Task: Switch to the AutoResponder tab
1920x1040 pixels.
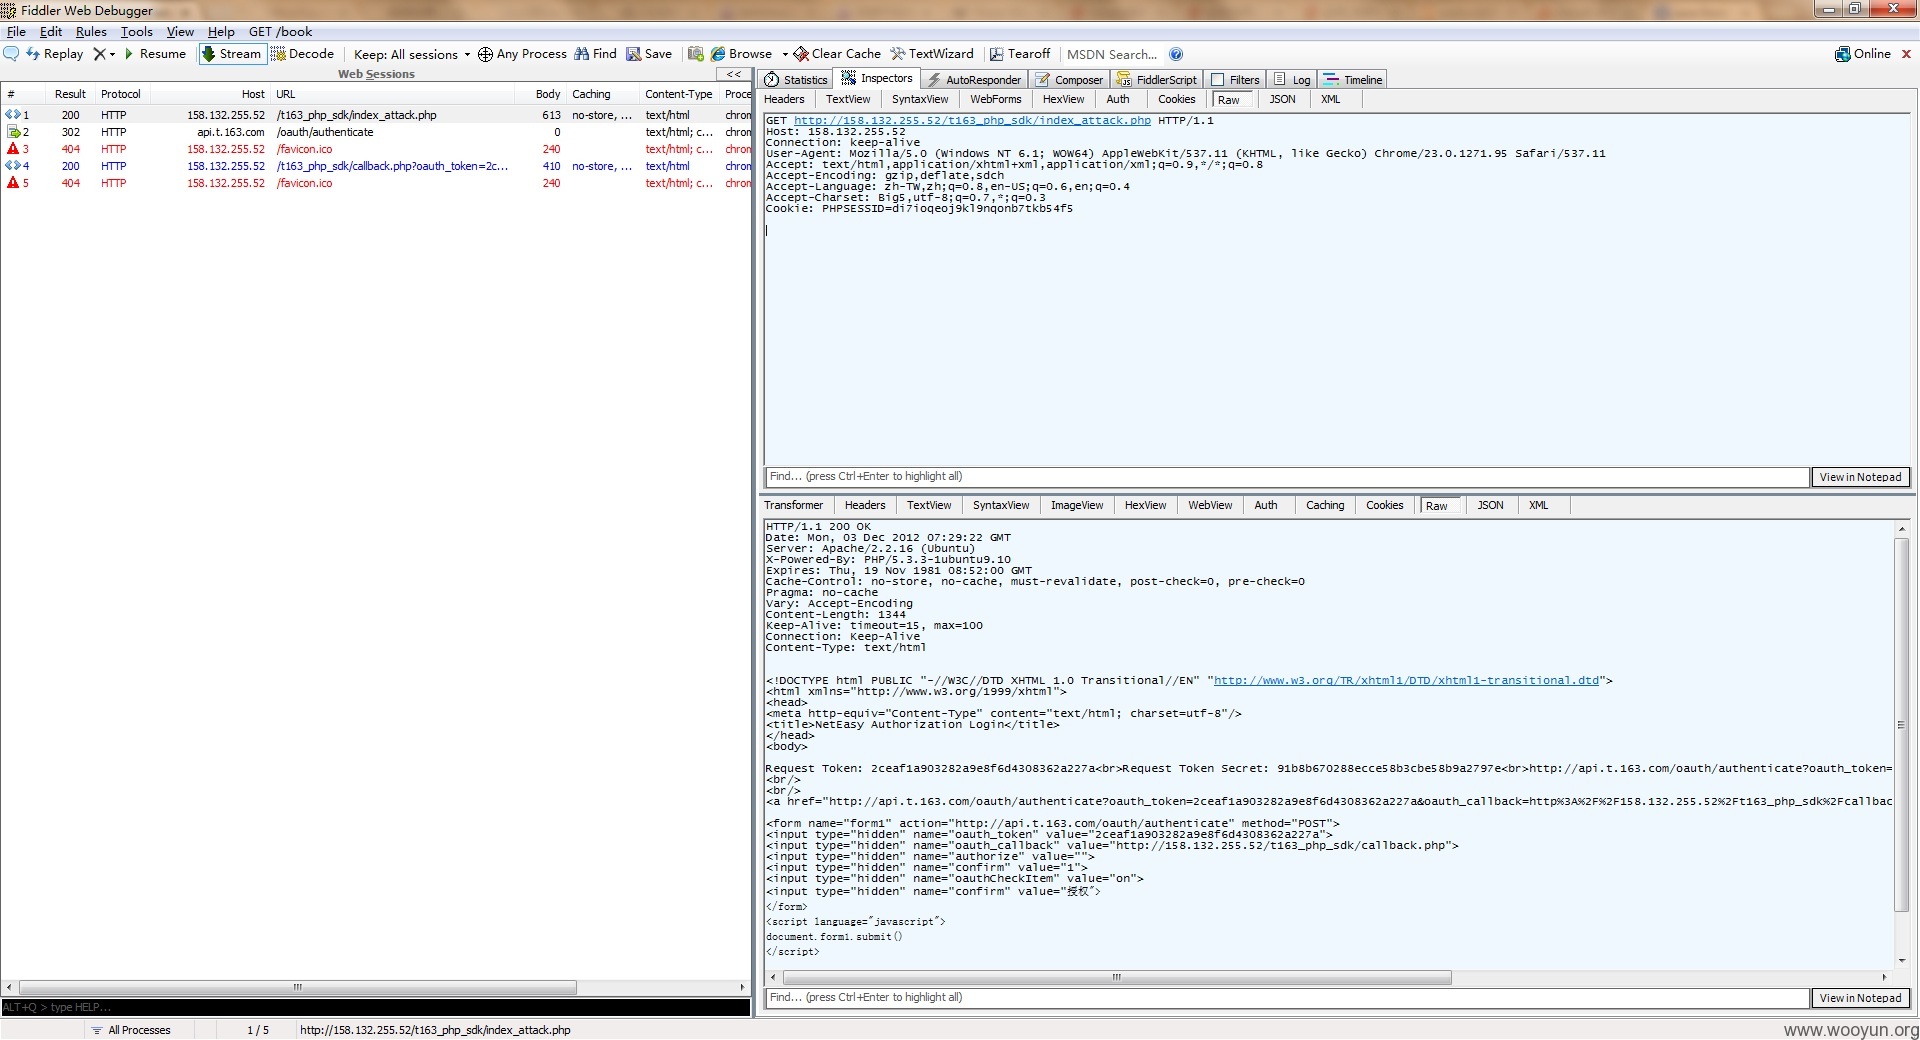Action: (x=974, y=80)
